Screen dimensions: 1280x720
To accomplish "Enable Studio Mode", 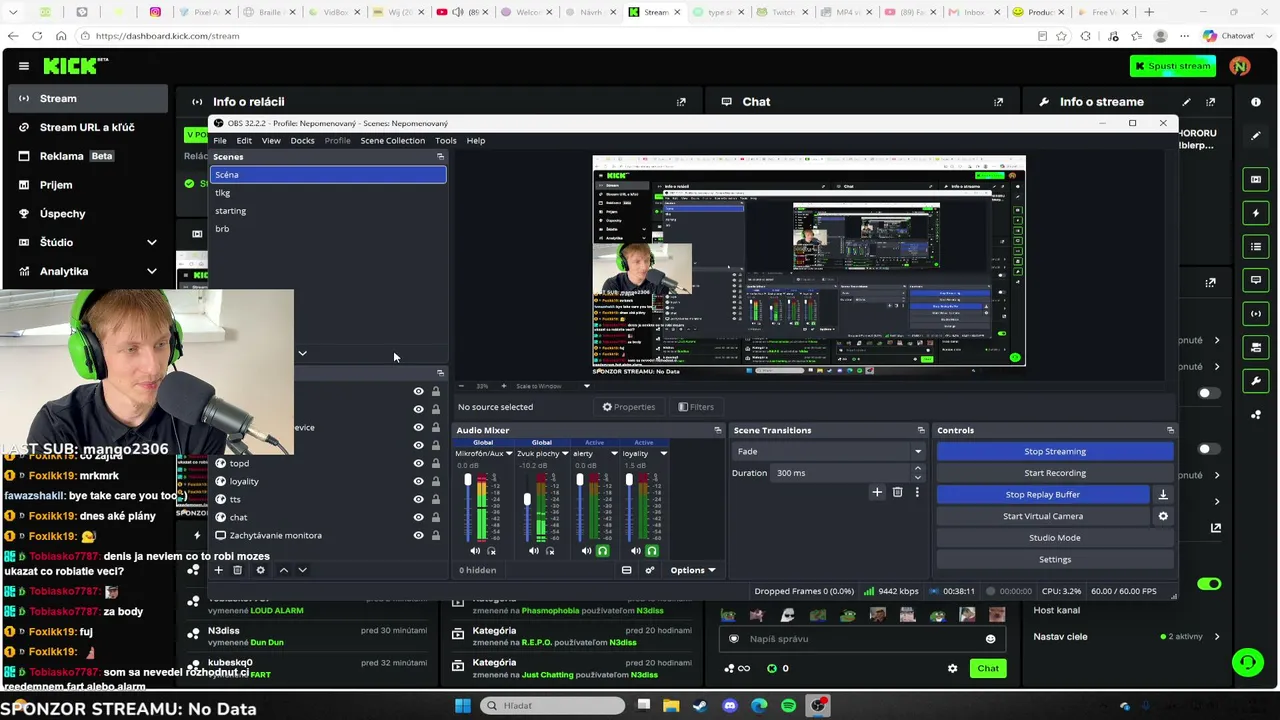I will coord(1055,538).
